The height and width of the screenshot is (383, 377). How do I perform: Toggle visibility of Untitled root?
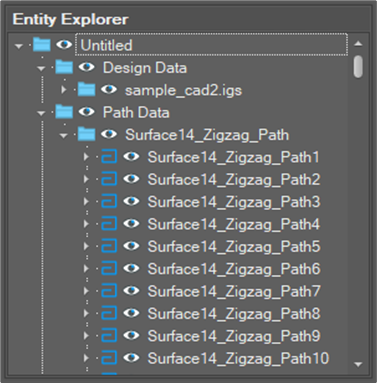coord(64,44)
